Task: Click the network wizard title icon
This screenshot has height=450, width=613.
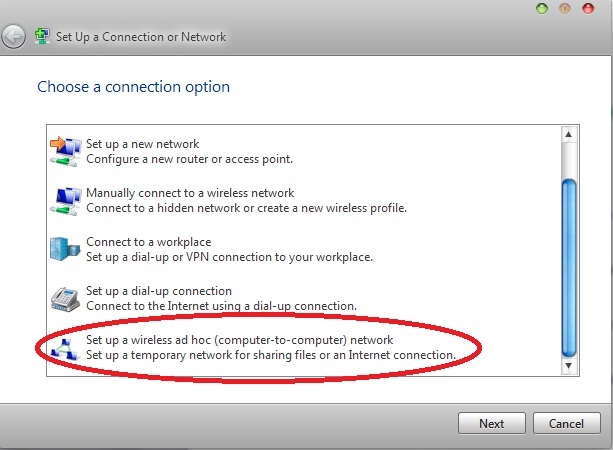Action: click(42, 36)
